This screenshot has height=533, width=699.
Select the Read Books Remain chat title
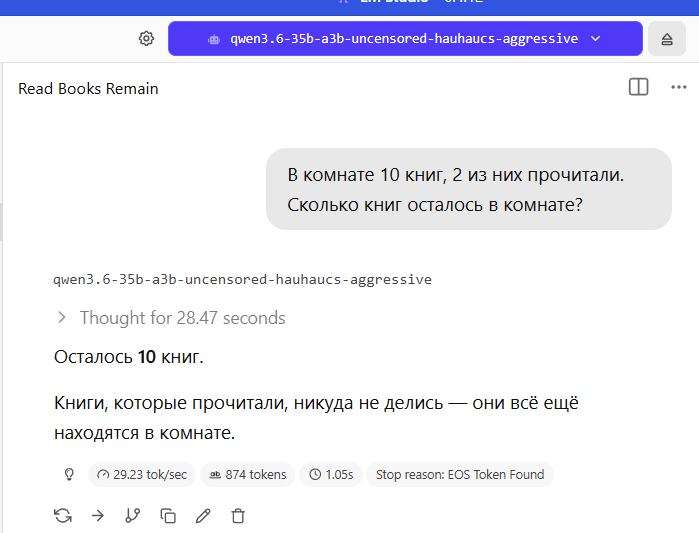88,89
